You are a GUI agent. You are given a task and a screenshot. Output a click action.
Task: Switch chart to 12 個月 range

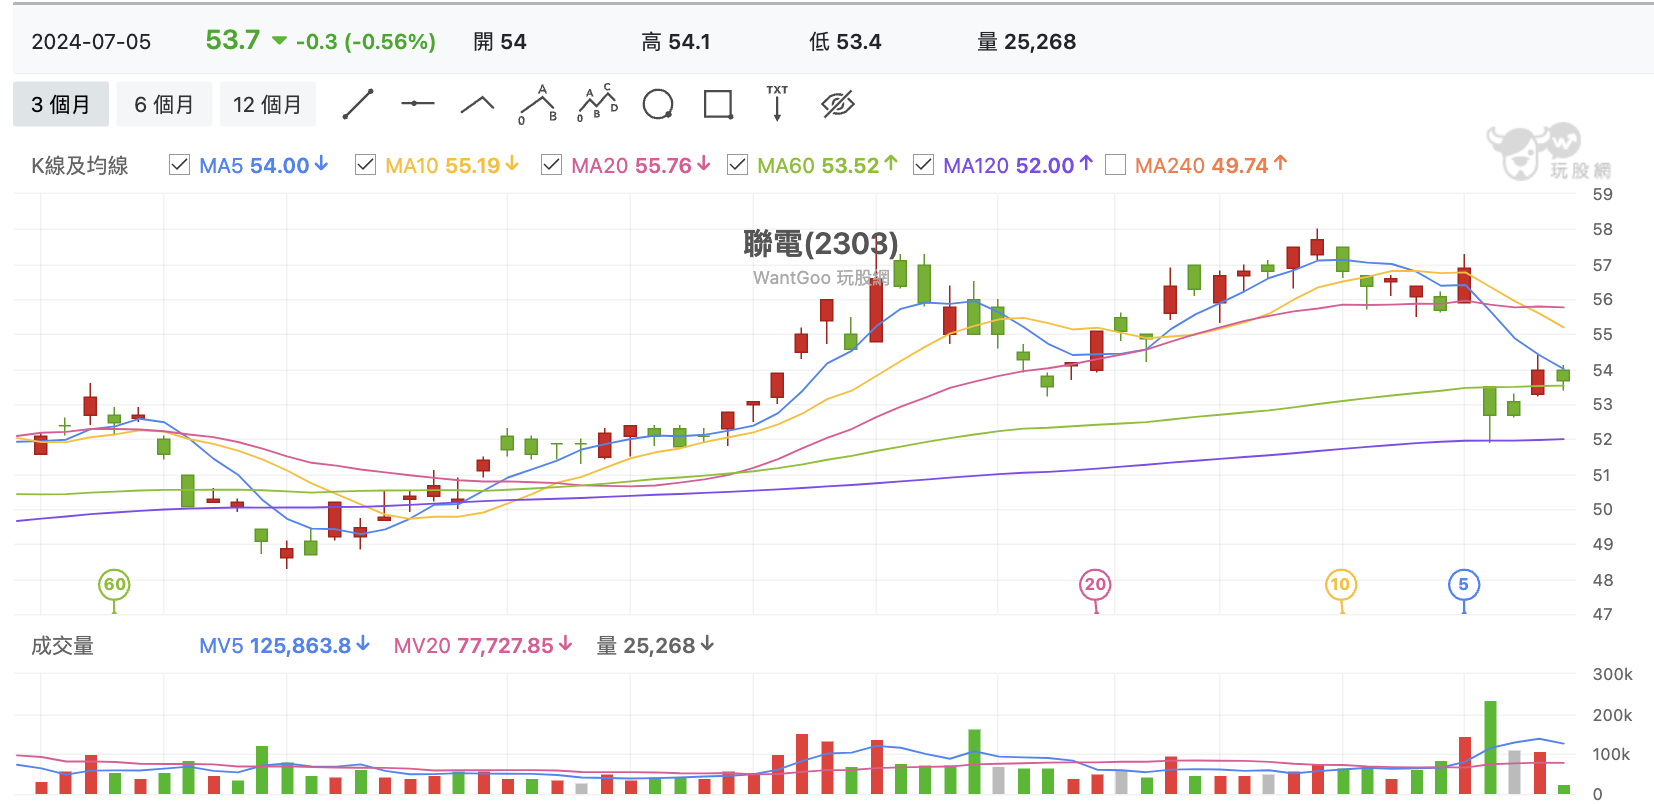267,104
